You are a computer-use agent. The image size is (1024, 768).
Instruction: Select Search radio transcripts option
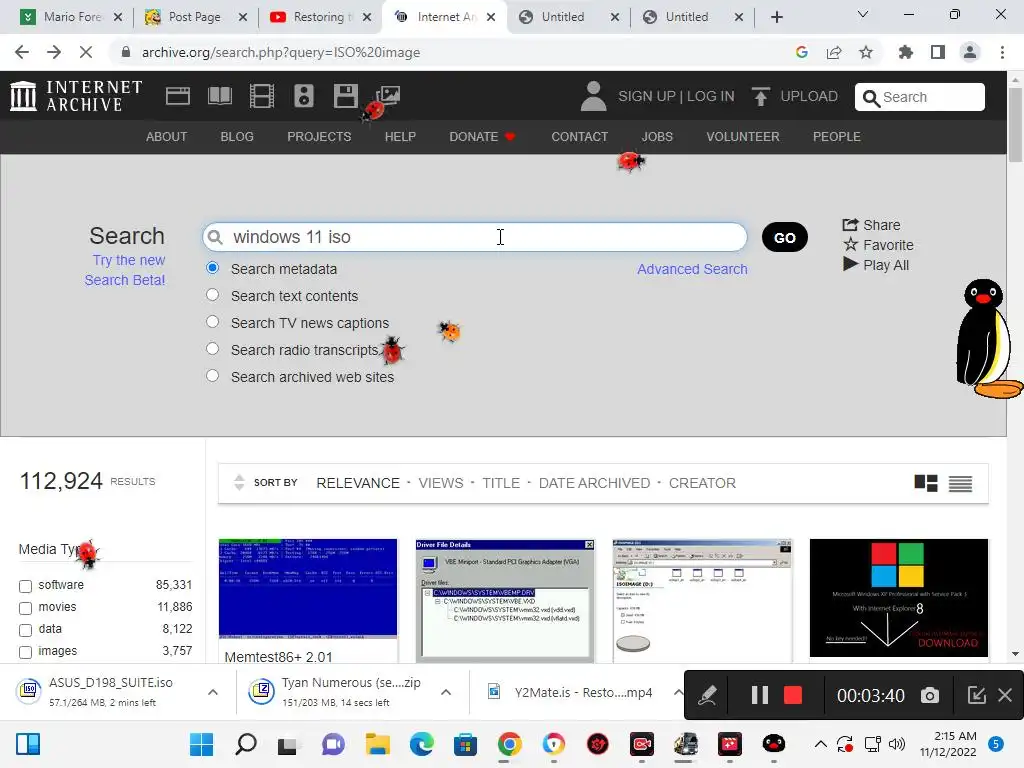coord(212,349)
